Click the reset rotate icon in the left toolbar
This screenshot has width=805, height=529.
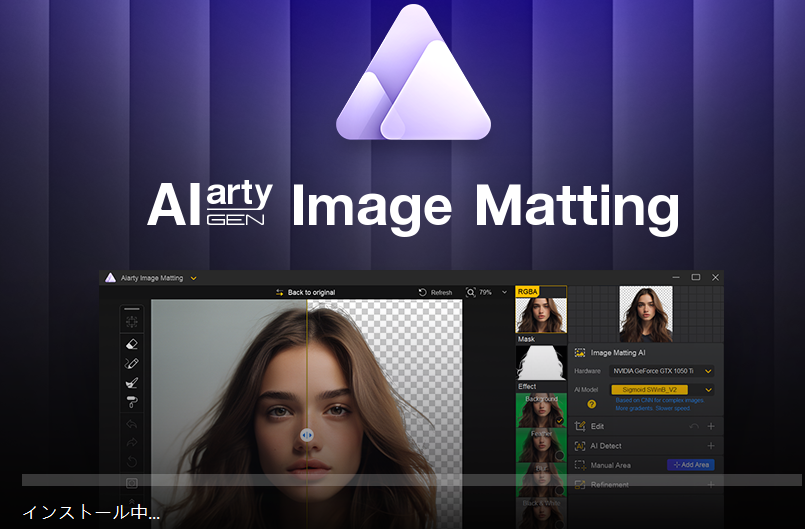coord(132,462)
